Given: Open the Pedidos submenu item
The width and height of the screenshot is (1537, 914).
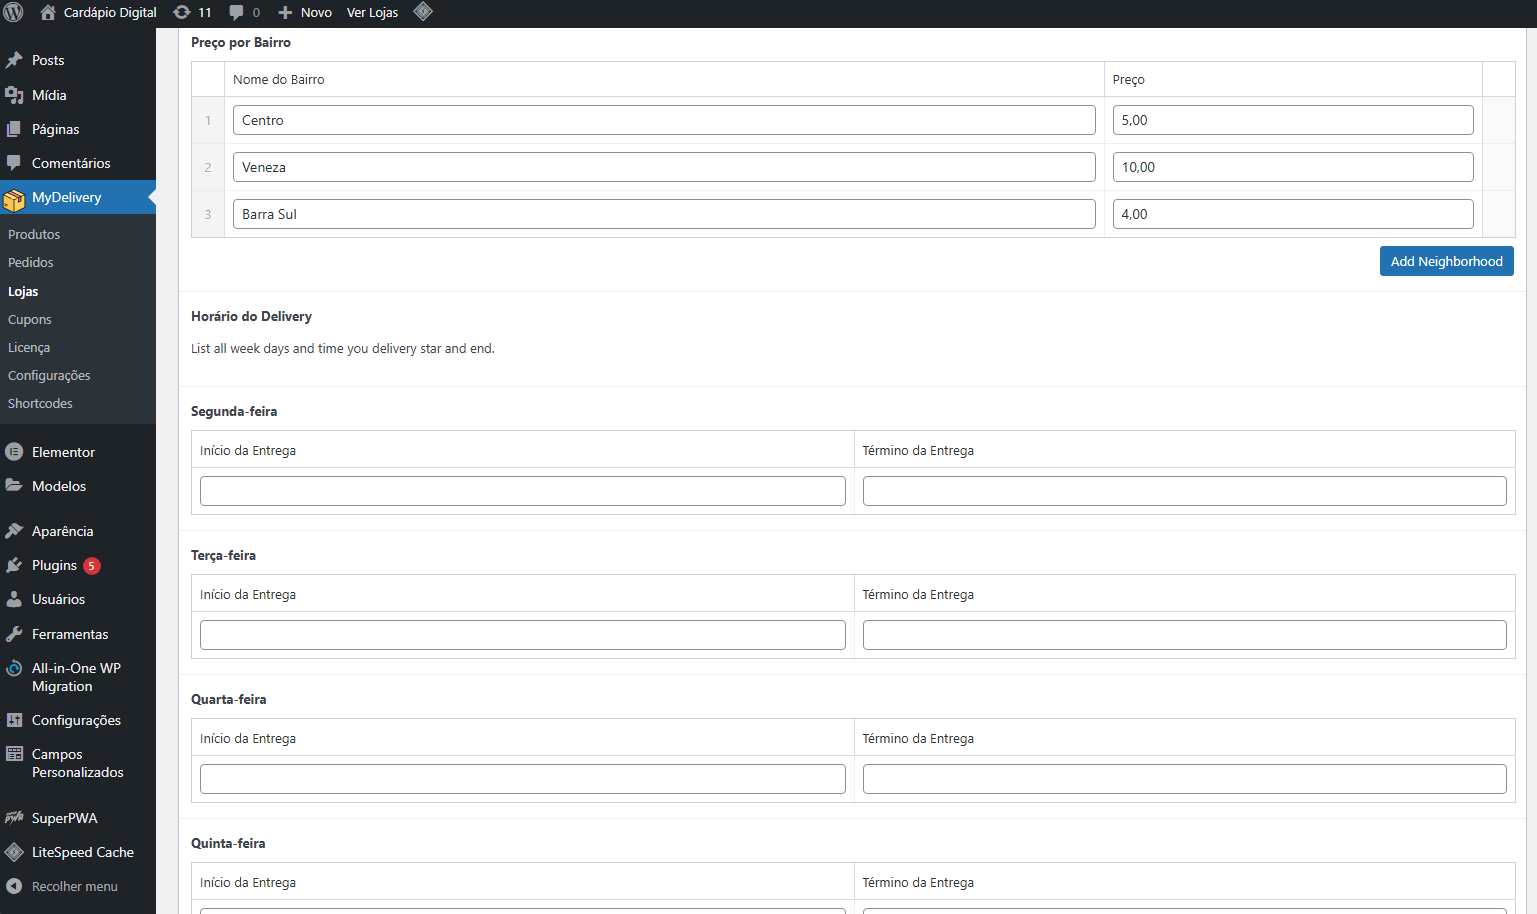Looking at the screenshot, I should 31,263.
